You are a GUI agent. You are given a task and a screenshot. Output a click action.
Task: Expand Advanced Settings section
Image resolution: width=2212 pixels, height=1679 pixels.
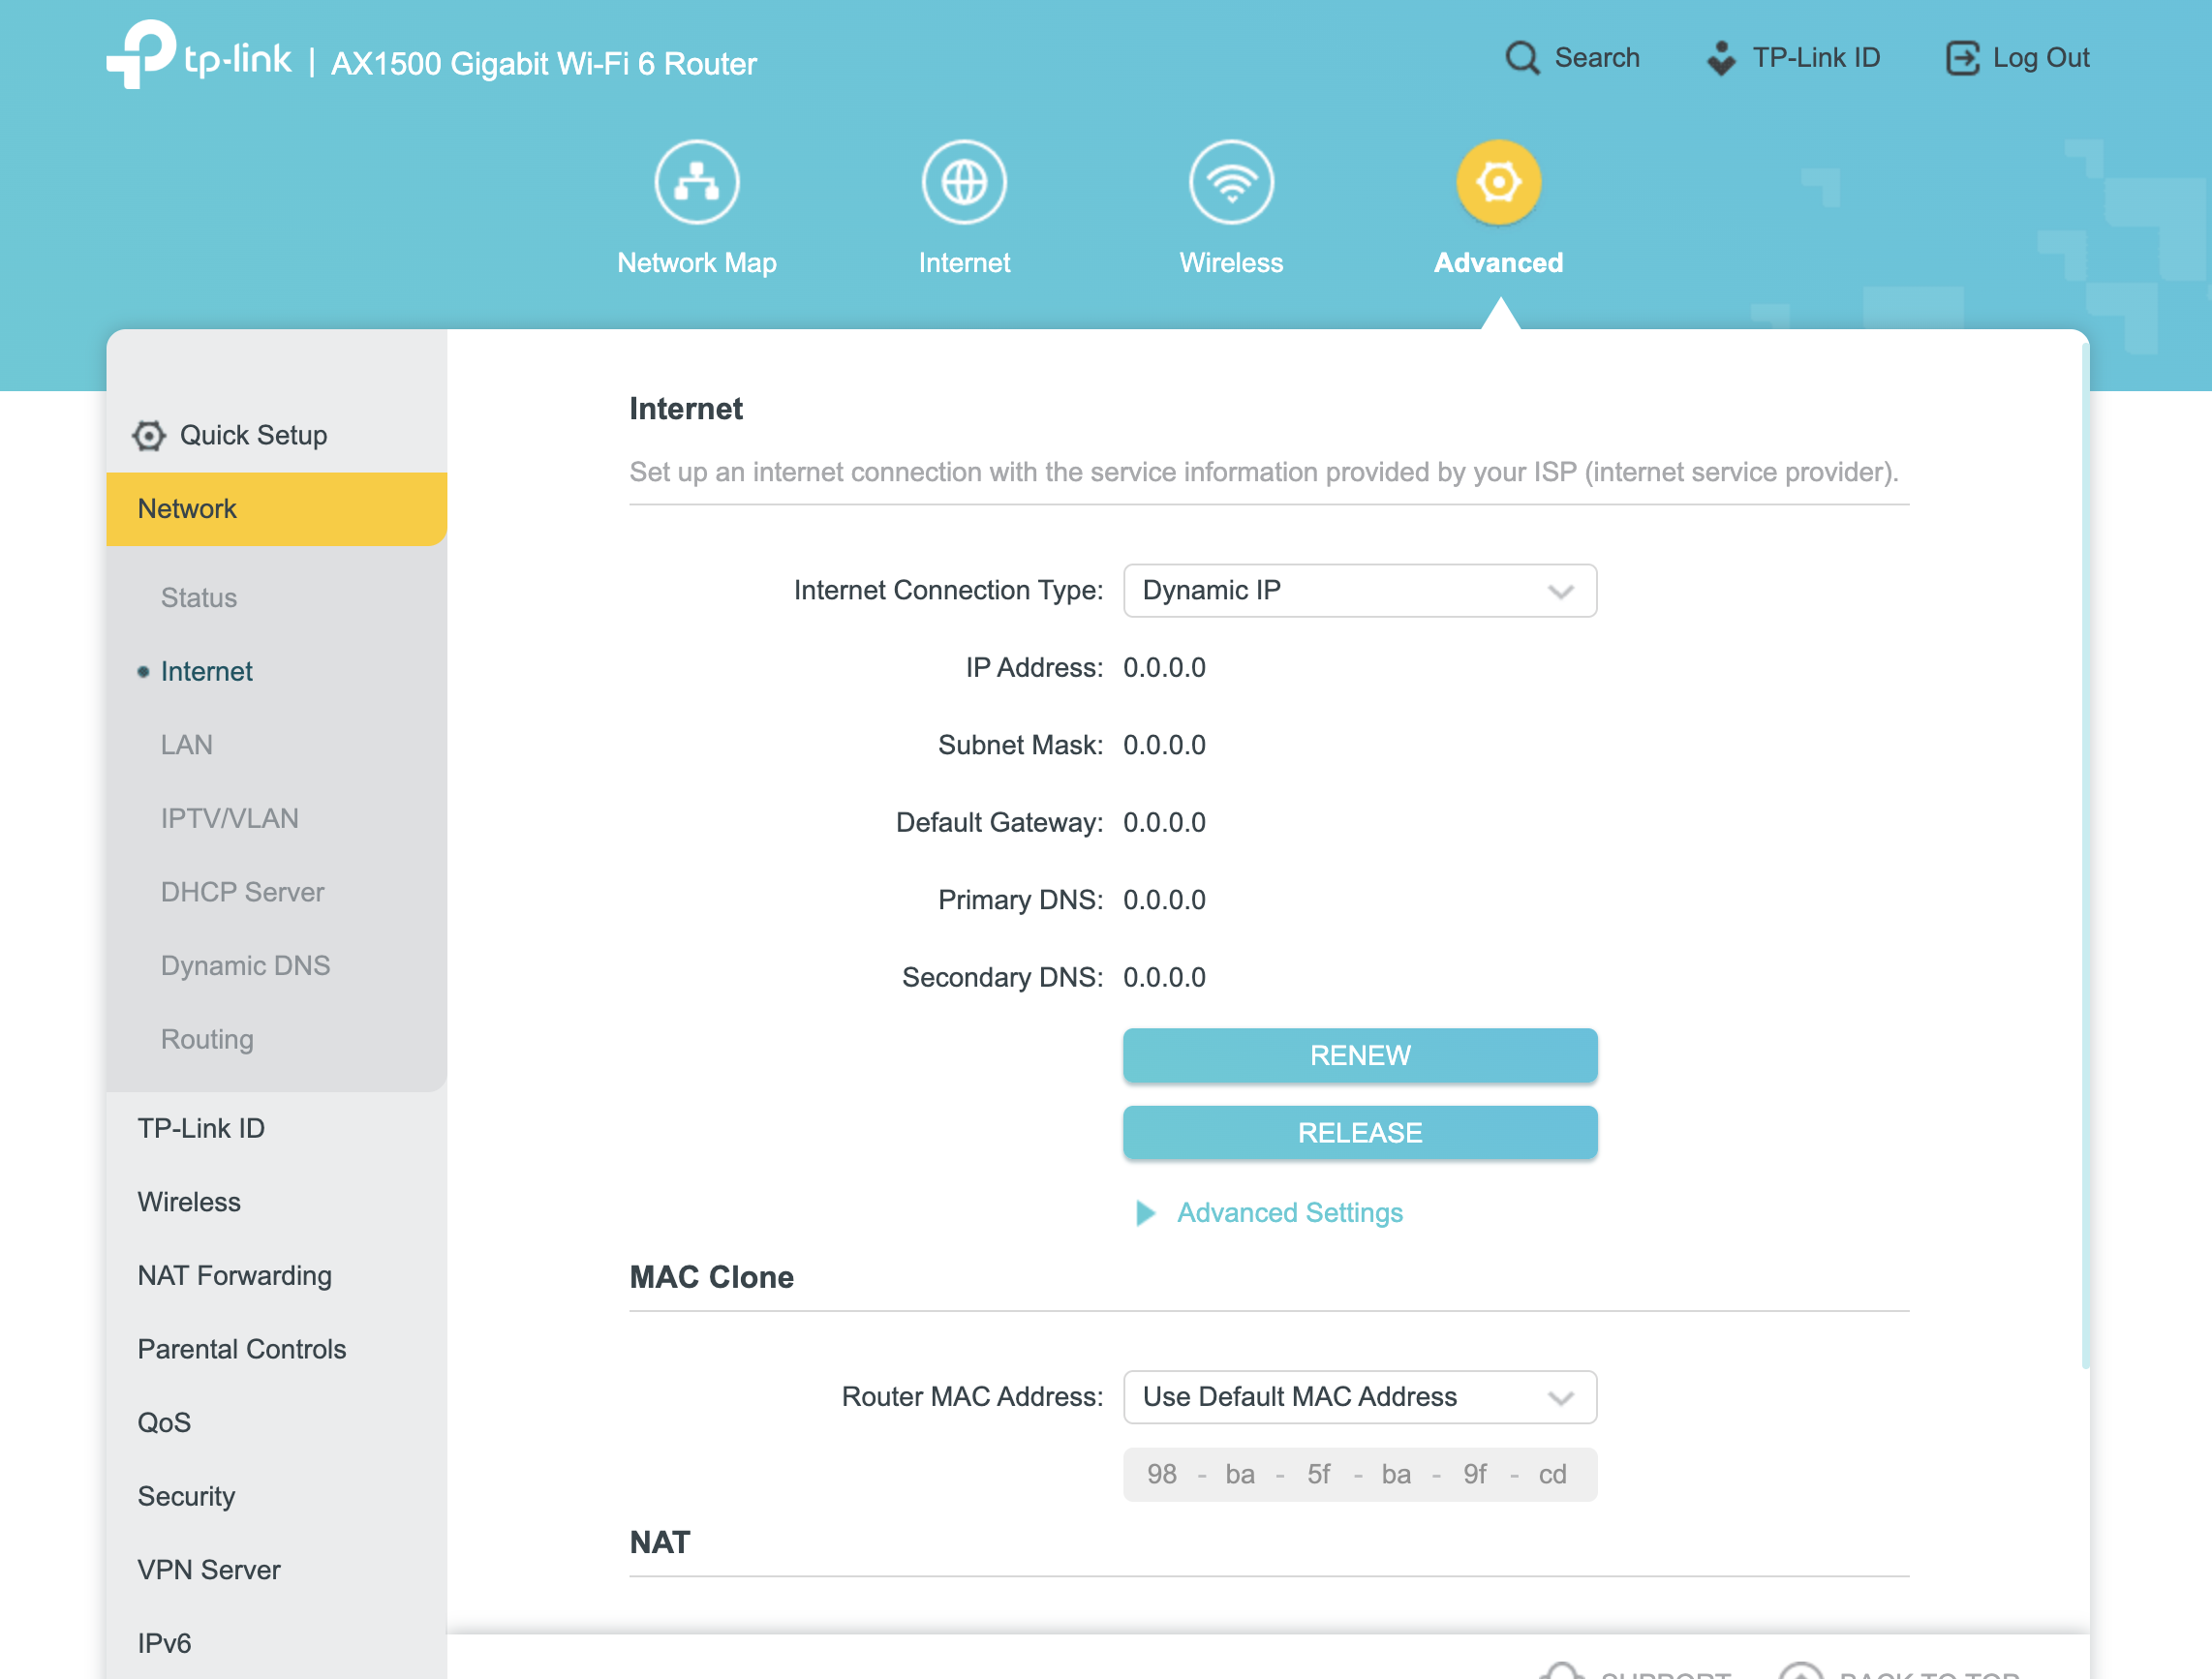point(1289,1213)
